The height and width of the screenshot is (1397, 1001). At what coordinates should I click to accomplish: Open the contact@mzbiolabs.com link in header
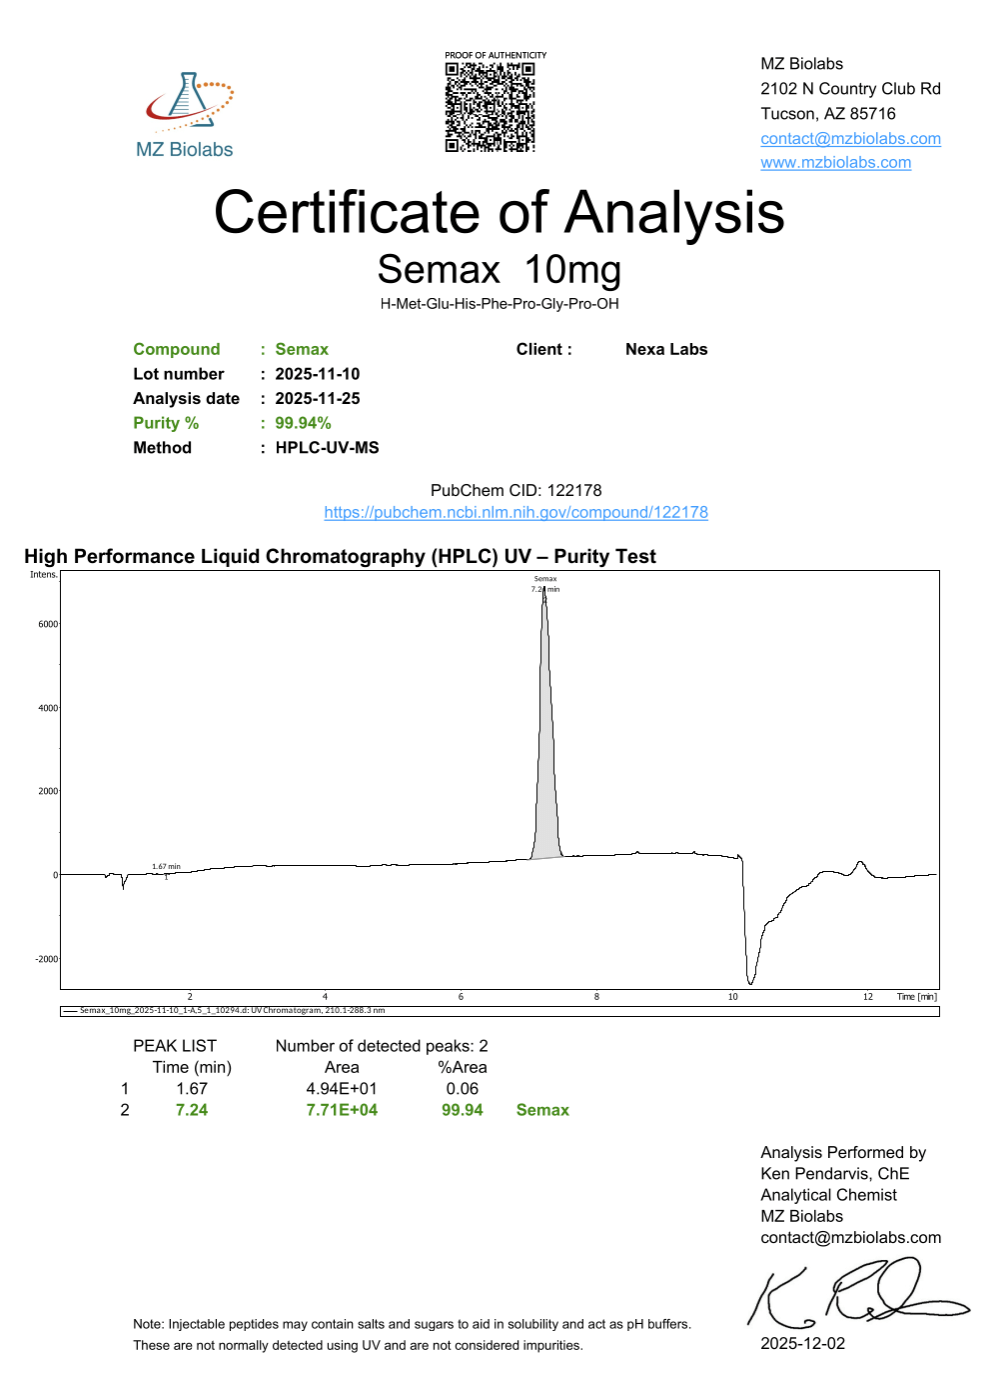(x=850, y=139)
